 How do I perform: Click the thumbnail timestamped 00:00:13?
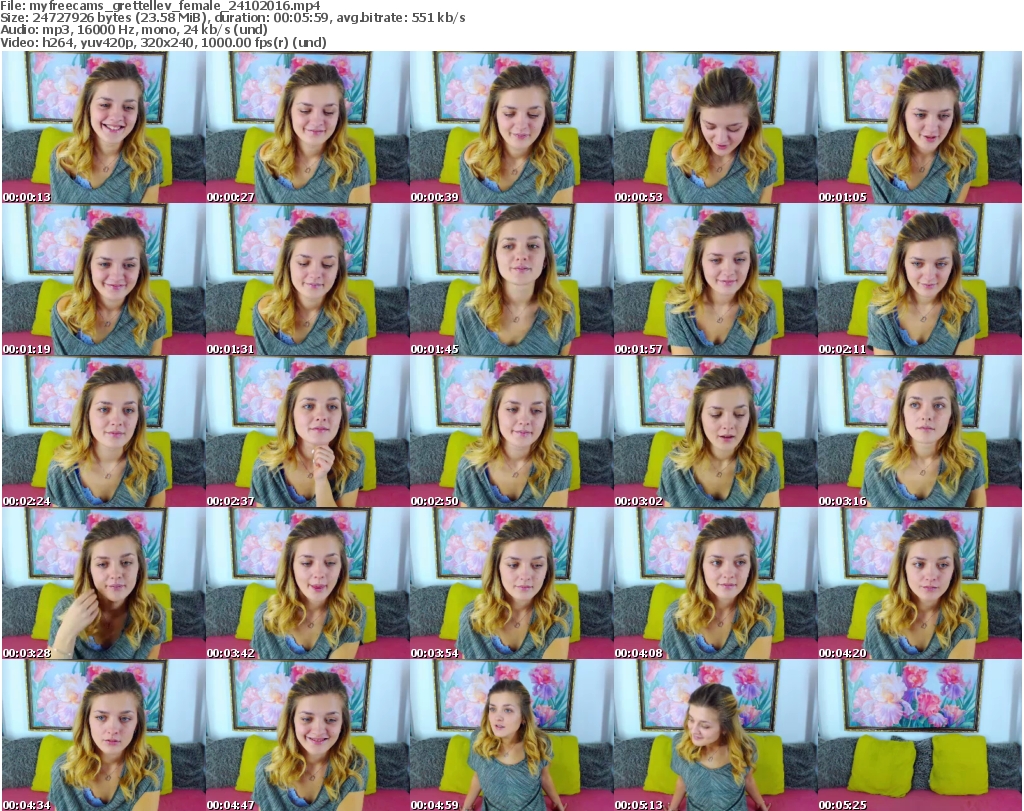point(102,127)
